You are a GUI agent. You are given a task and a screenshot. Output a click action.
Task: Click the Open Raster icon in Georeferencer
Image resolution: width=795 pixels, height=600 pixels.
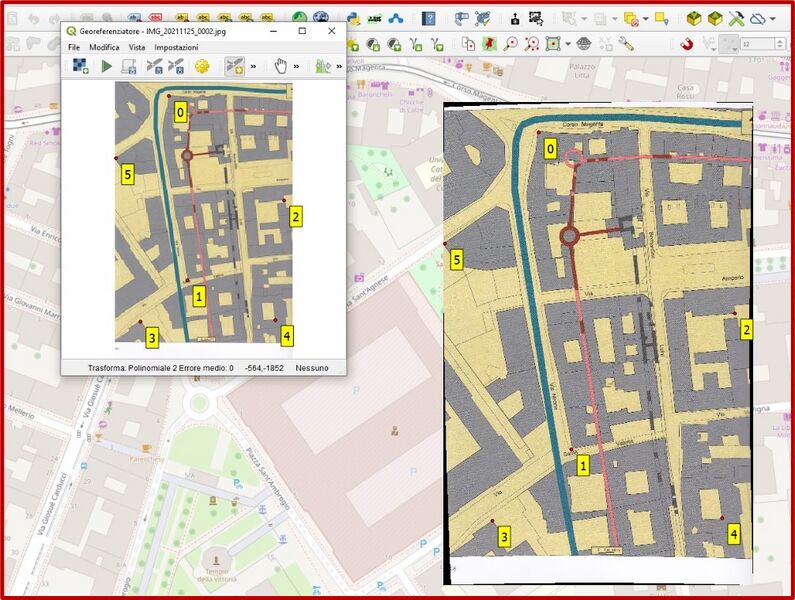[x=81, y=66]
